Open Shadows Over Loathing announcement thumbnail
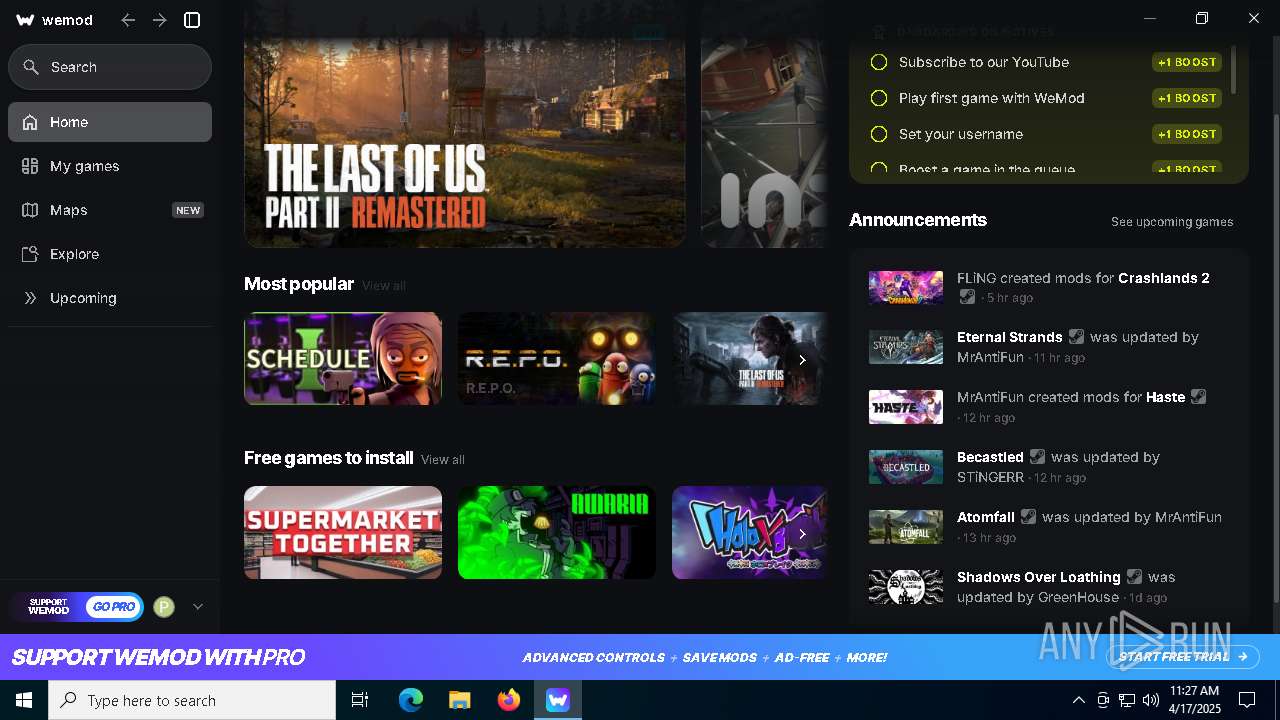The width and height of the screenshot is (1280, 720). point(906,587)
